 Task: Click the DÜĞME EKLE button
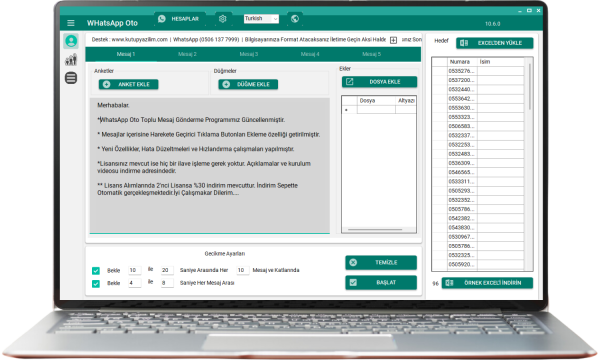pyautogui.click(x=248, y=85)
